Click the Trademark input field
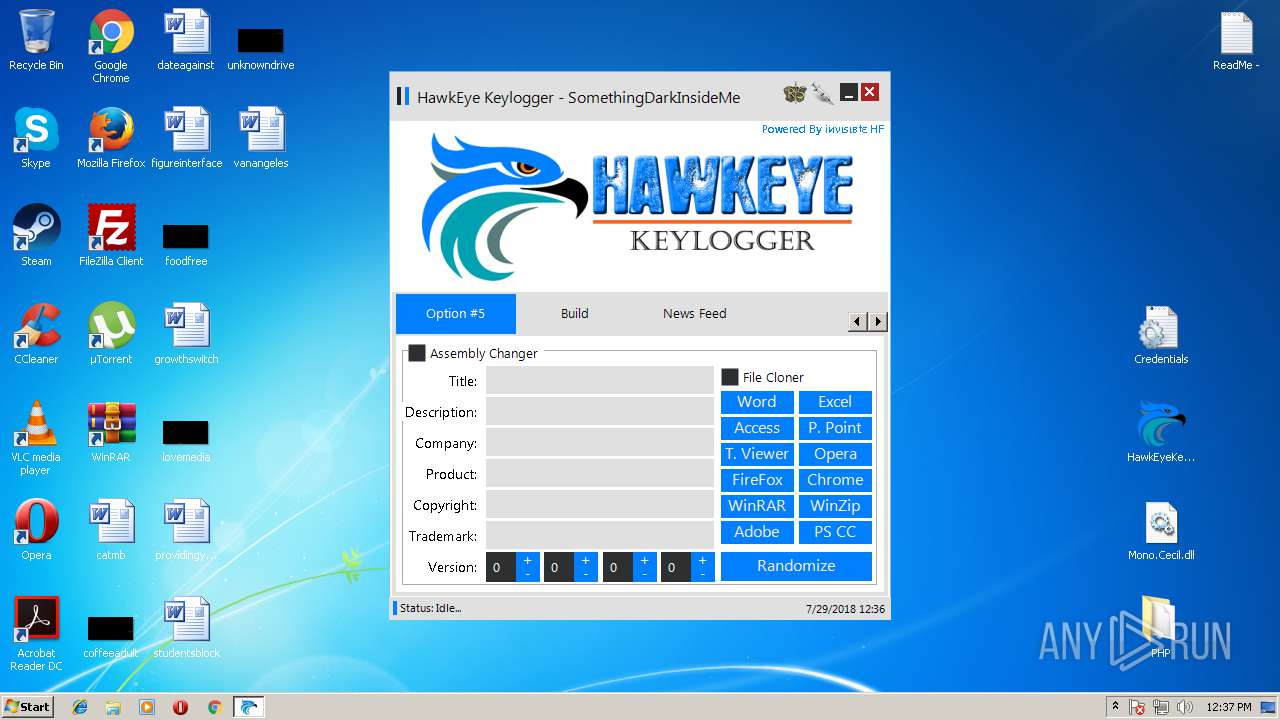Viewport: 1280px width, 720px height. [x=600, y=535]
